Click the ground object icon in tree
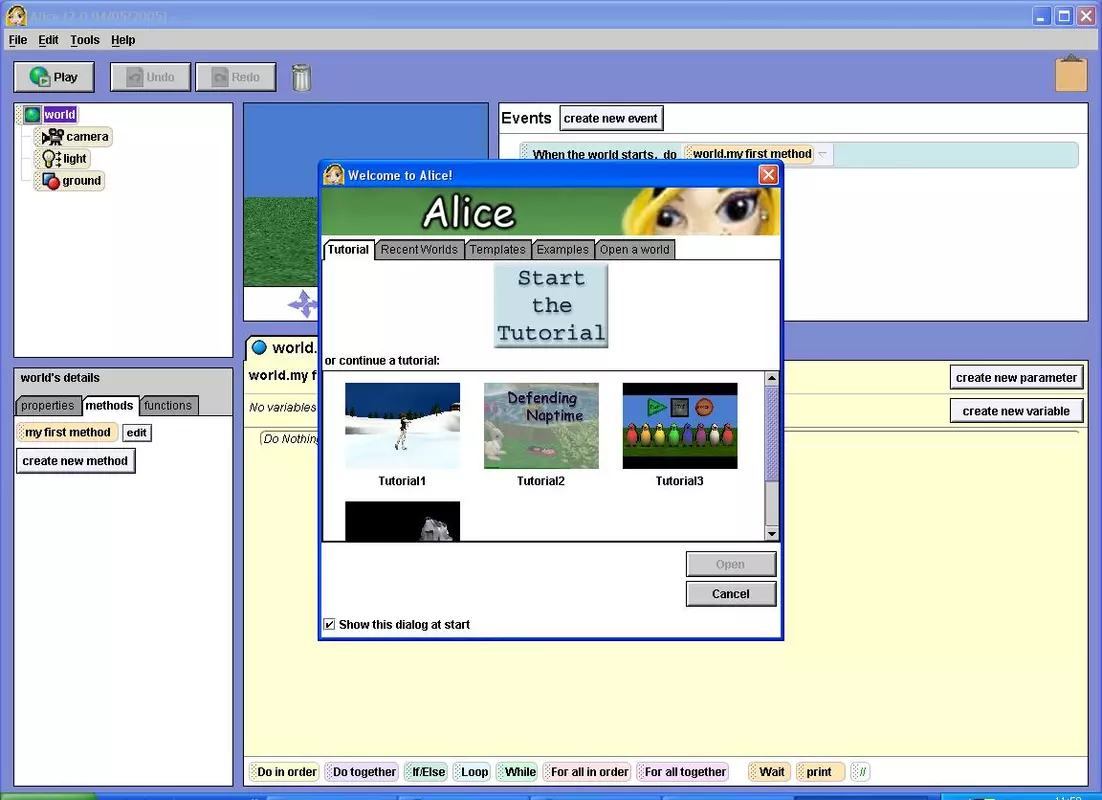 [51, 181]
